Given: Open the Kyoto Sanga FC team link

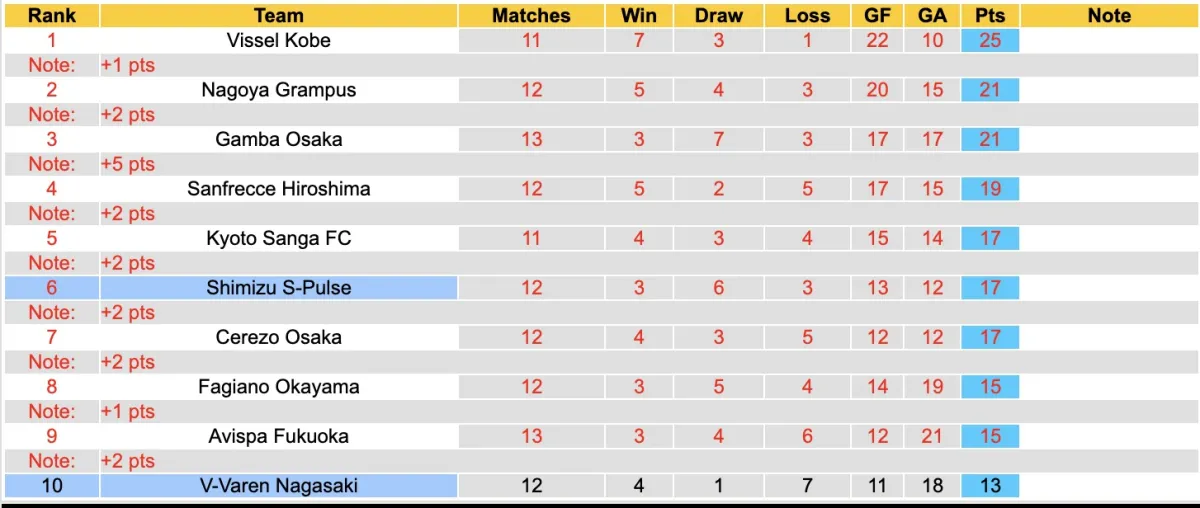Looking at the screenshot, I should tap(279, 238).
